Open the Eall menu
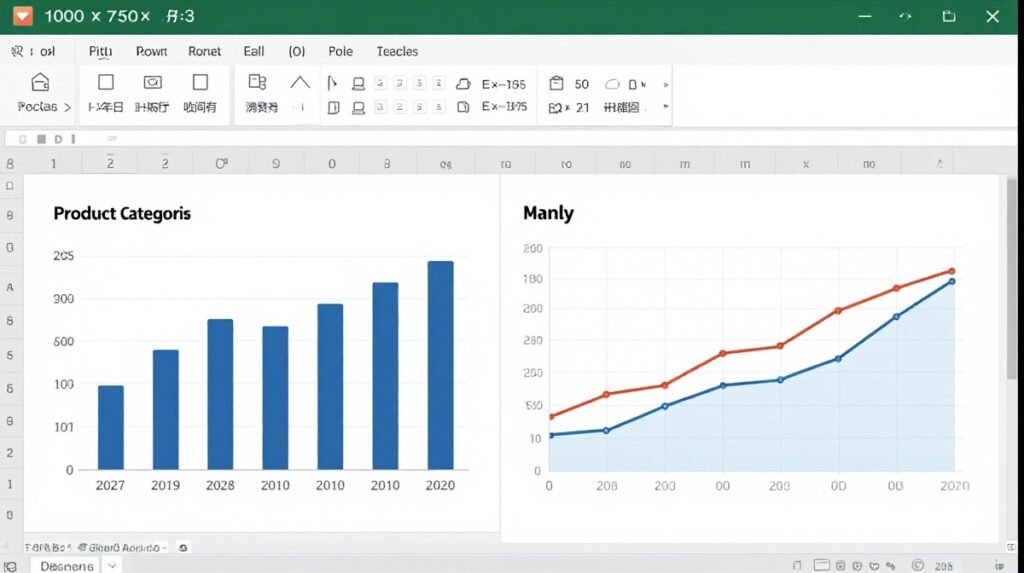 253,52
